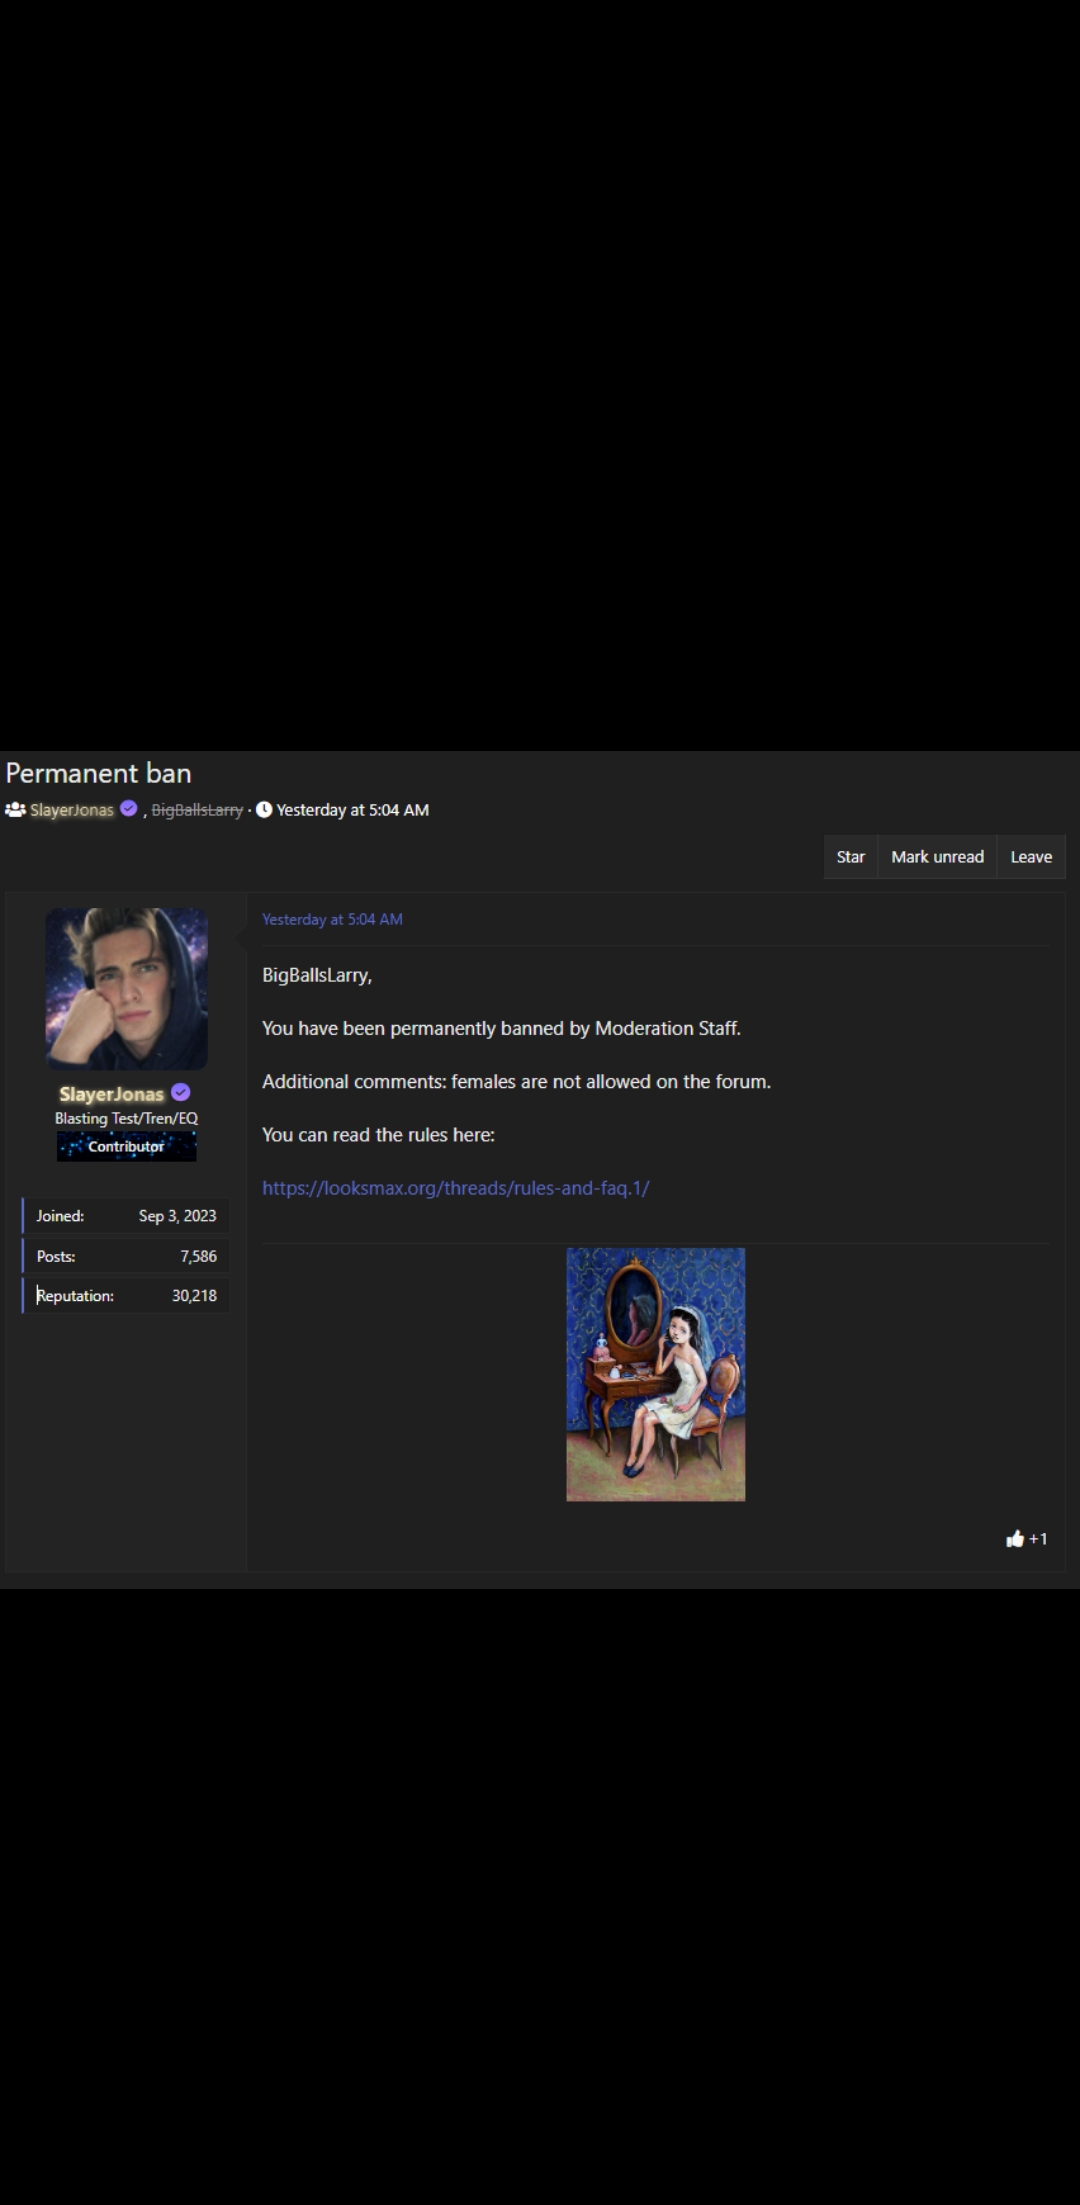This screenshot has width=1080, height=2205.
Task: Click the thumbs up reaction icon
Action: (1014, 1539)
